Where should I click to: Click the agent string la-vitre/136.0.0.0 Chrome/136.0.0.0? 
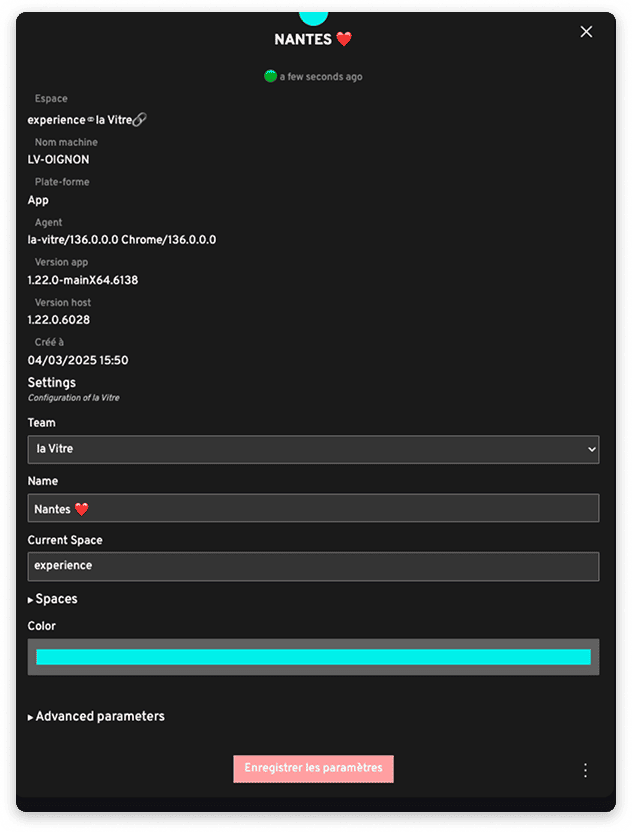pos(122,240)
